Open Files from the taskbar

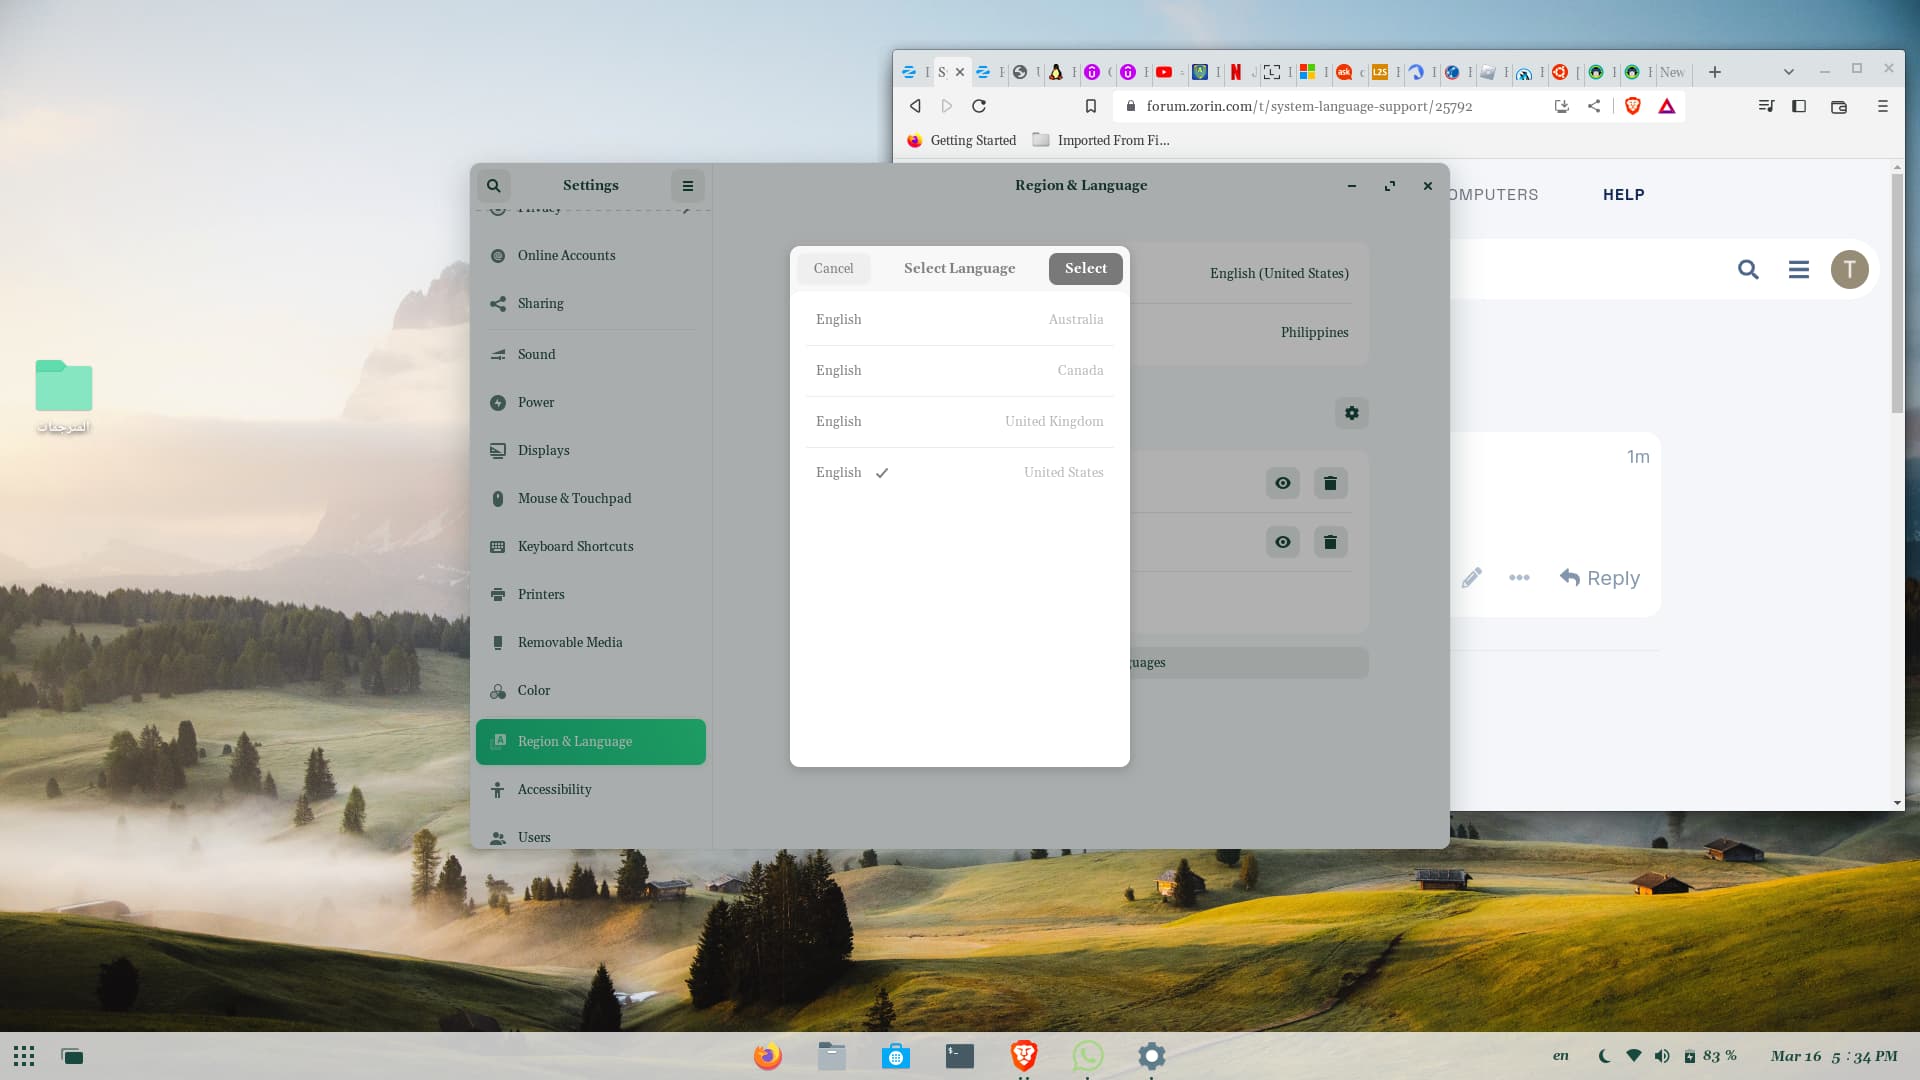point(831,1056)
